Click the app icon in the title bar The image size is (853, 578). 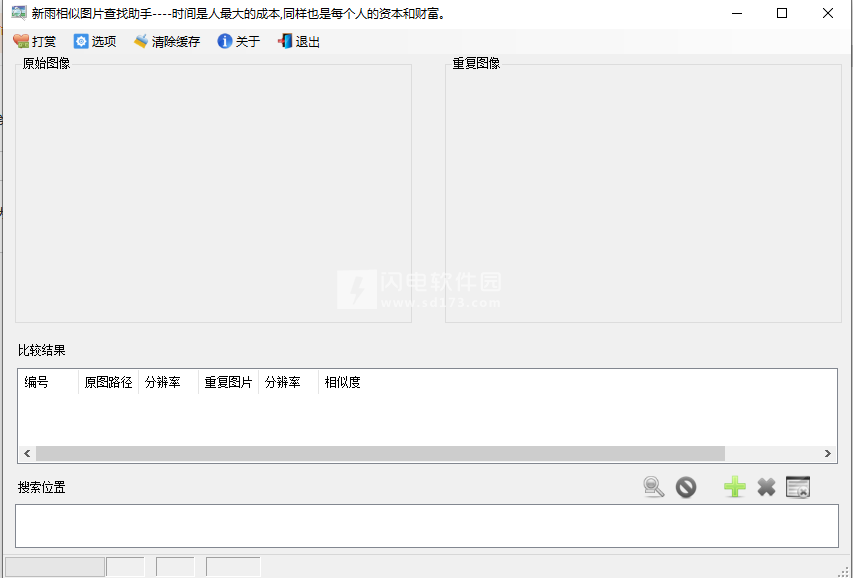(x=19, y=13)
